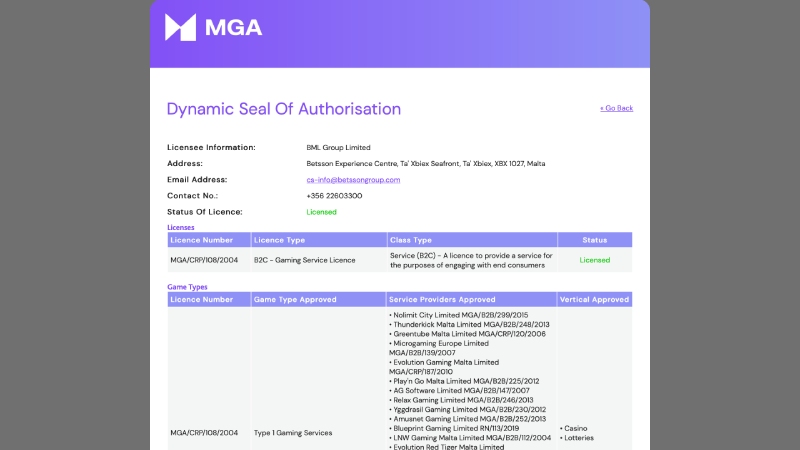Click the Licensee Information label
The image size is (800, 450).
pos(211,147)
